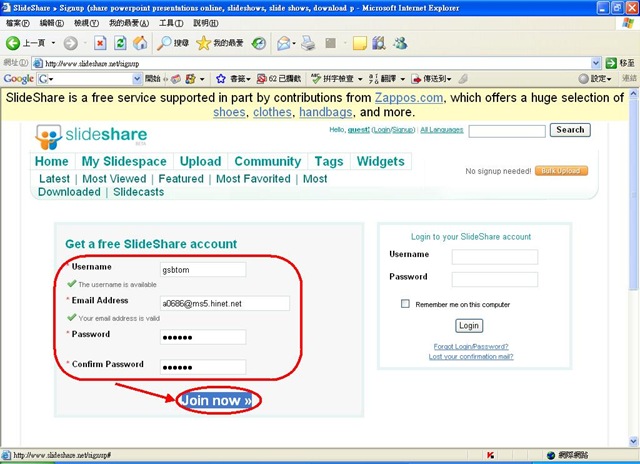Click the login panel Username field
This screenshot has height=464, width=640.
pos(495,257)
